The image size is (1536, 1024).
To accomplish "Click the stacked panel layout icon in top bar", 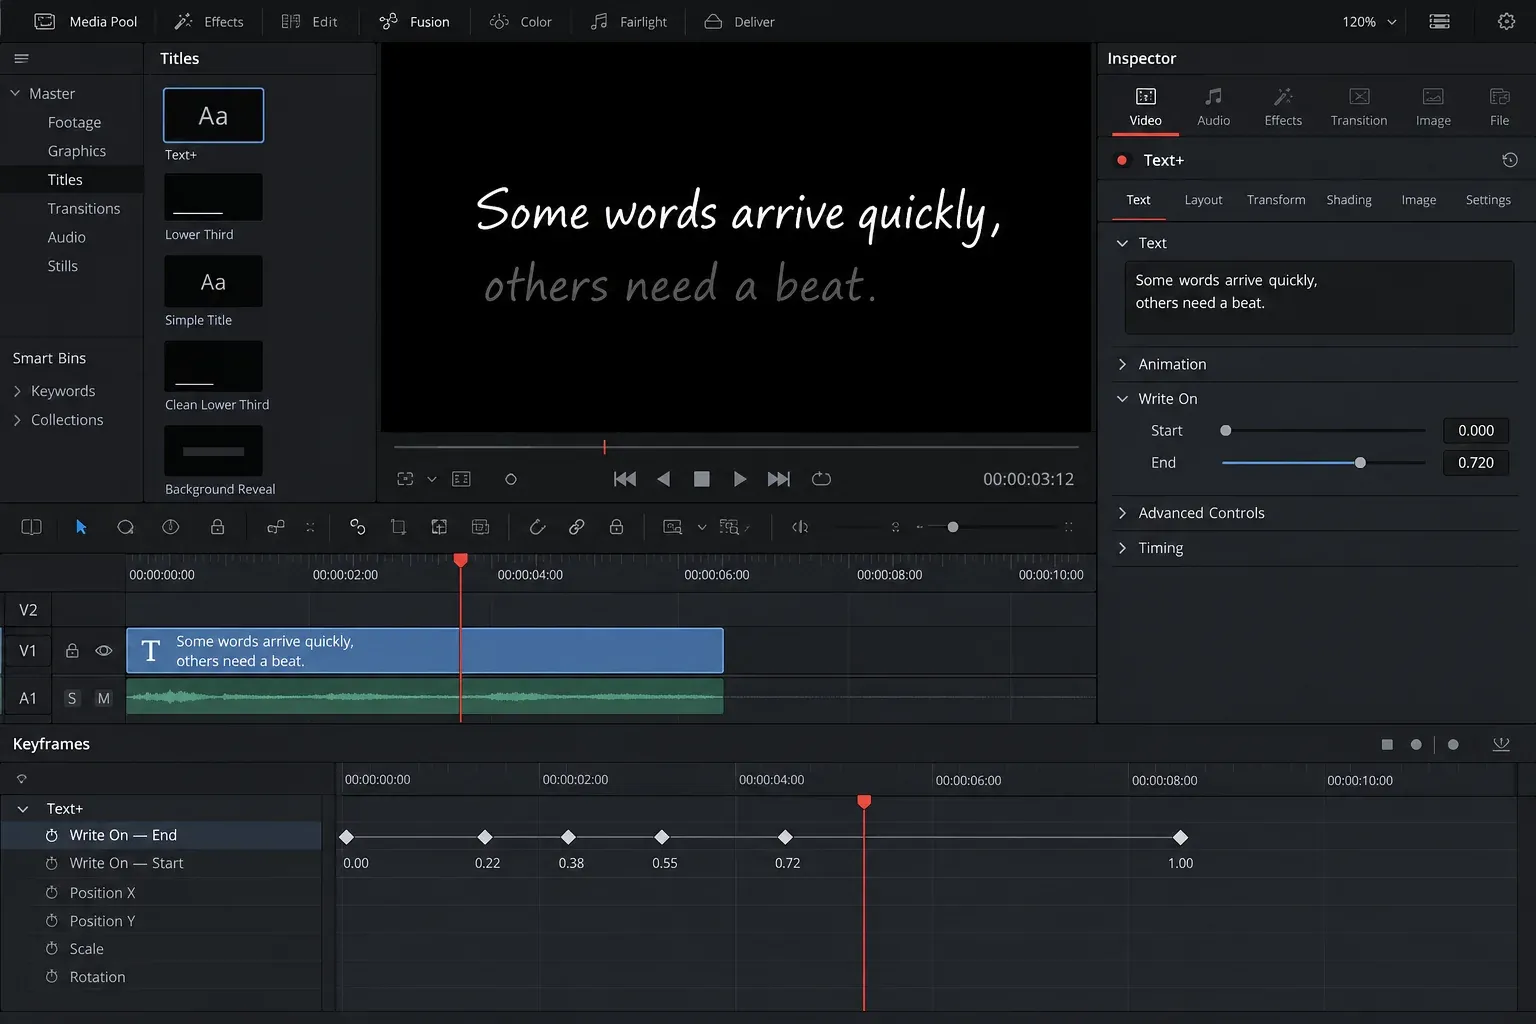I will [x=1440, y=21].
